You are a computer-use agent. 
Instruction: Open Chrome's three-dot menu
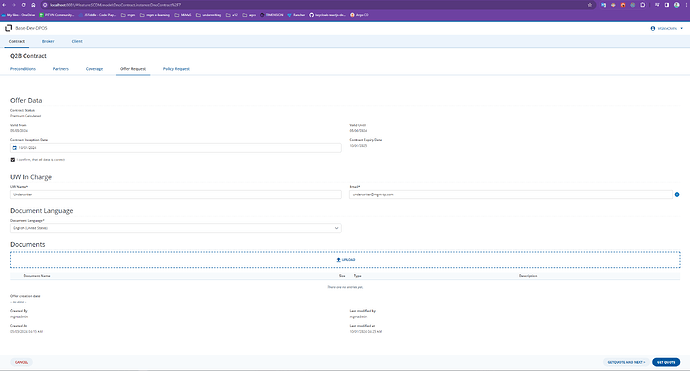[x=685, y=5]
